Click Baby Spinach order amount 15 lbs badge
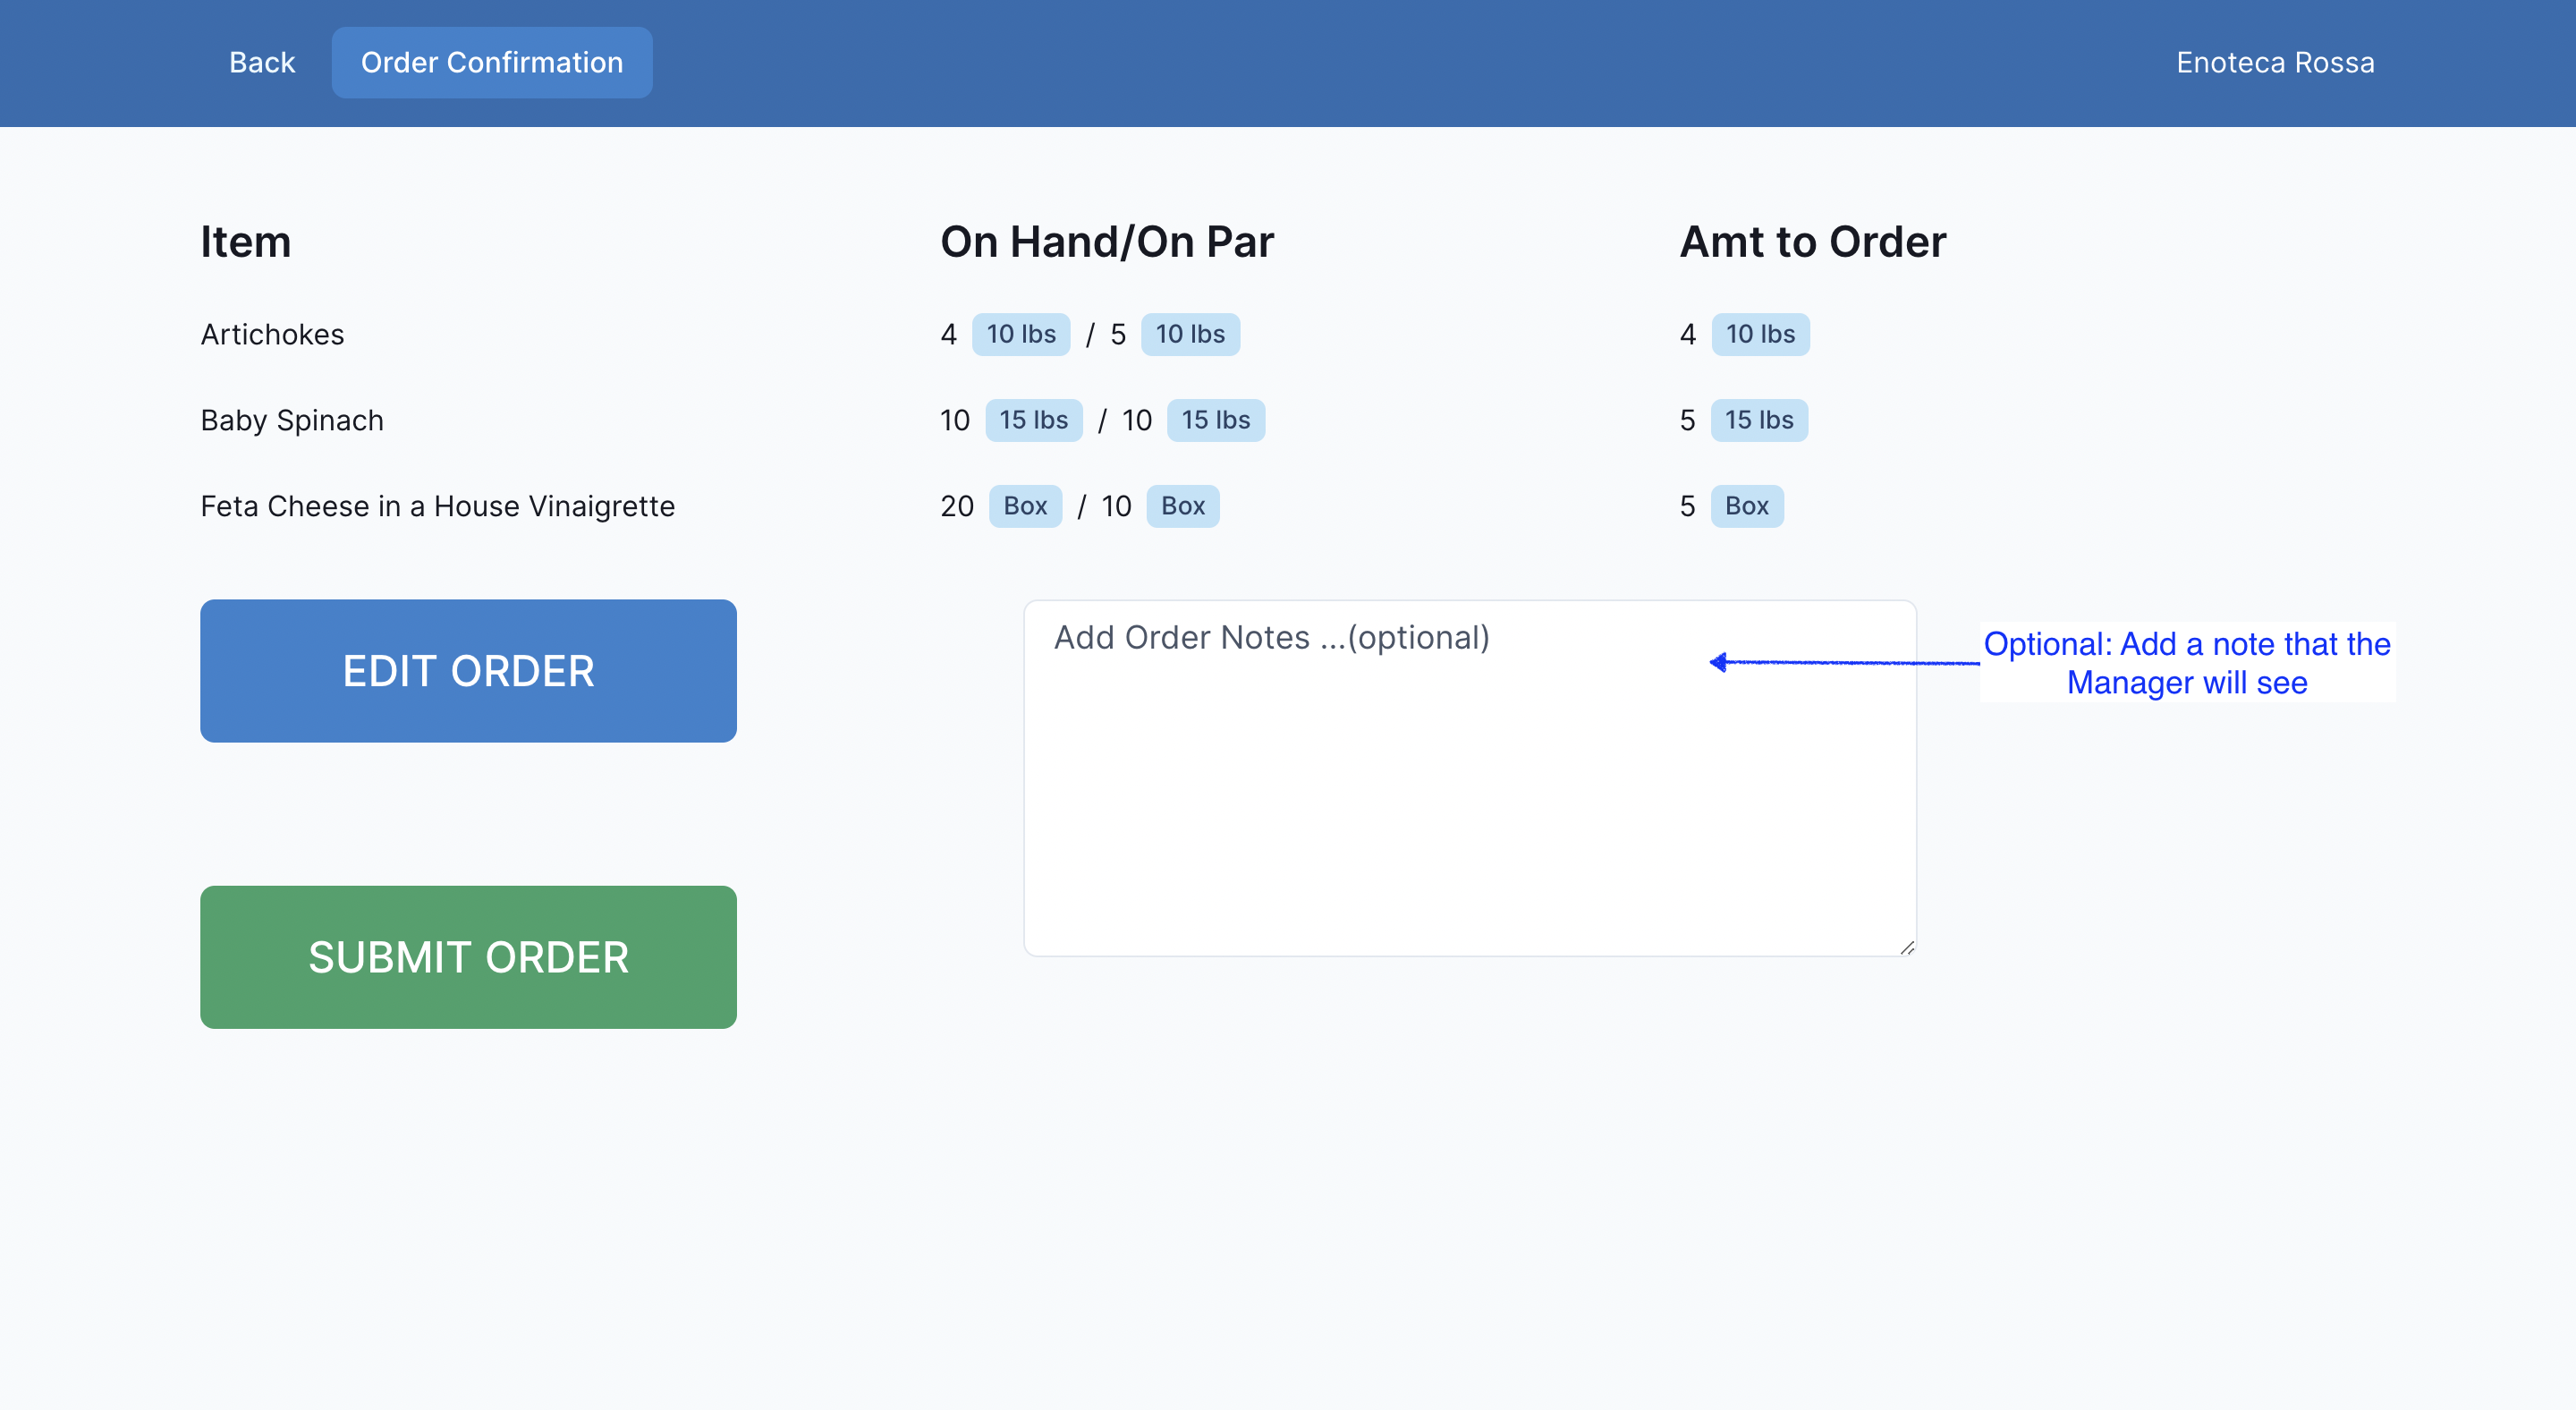The width and height of the screenshot is (2576, 1410). [x=1758, y=420]
